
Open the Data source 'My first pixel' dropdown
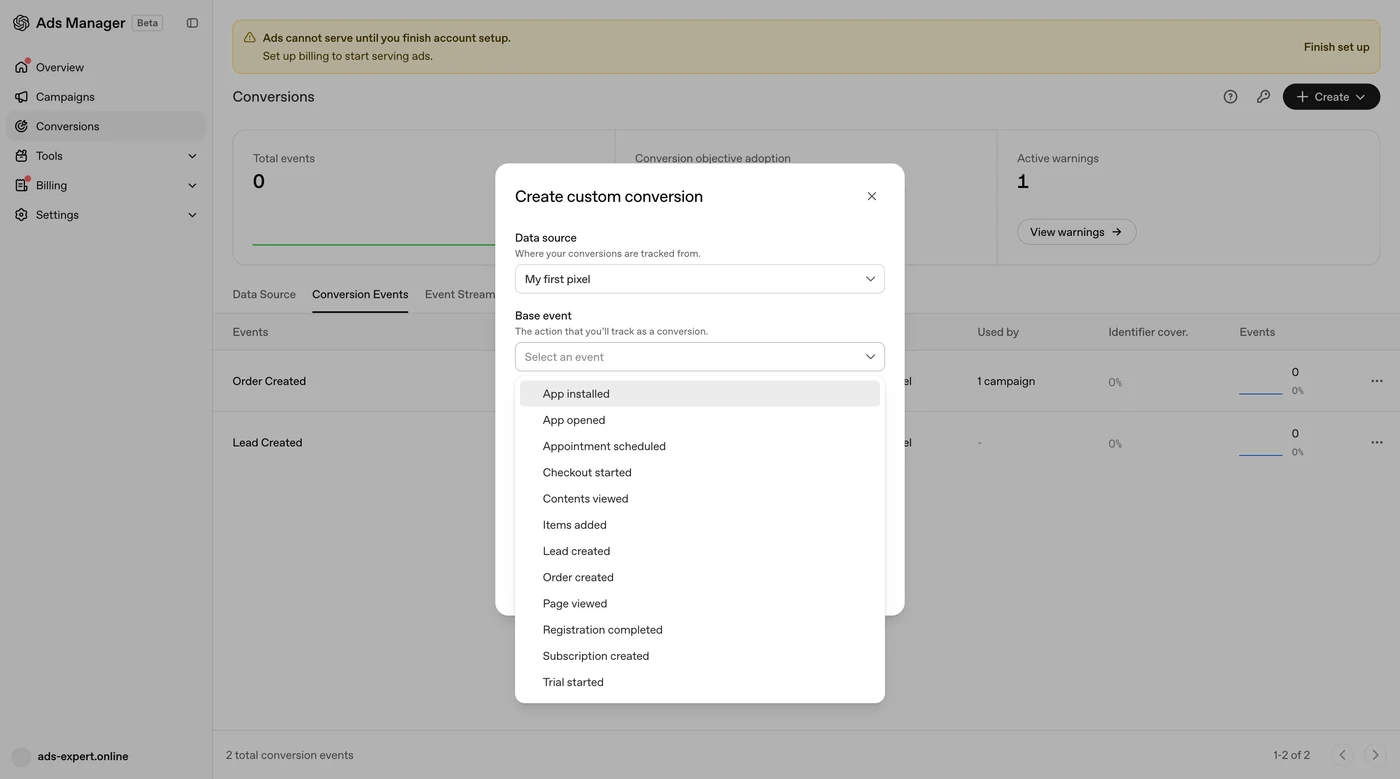[700, 279]
